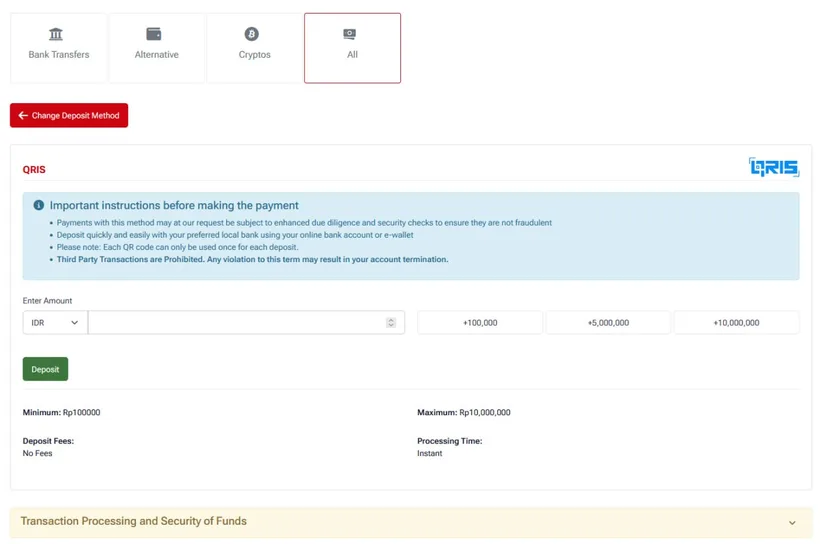Click the cash icon above All

point(349,34)
